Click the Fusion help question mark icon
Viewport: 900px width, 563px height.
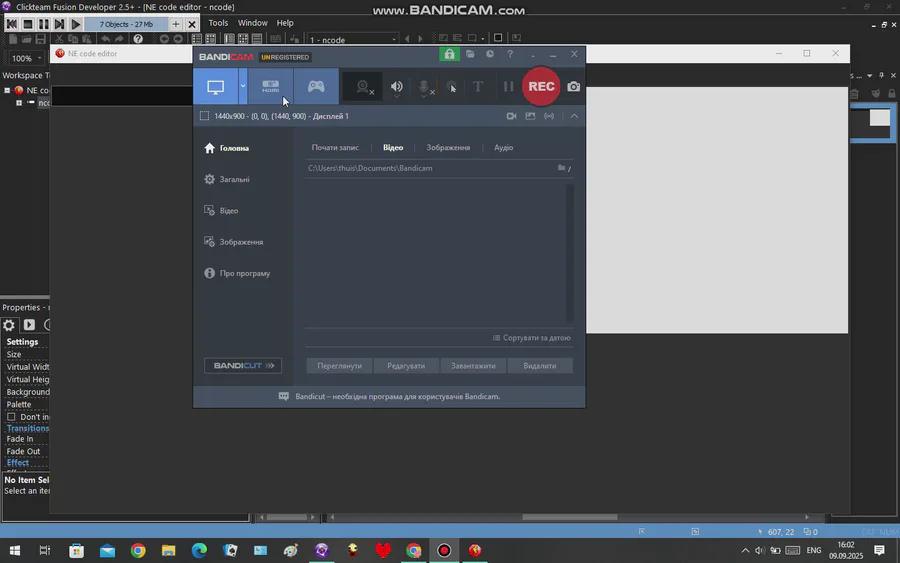(x=138, y=39)
